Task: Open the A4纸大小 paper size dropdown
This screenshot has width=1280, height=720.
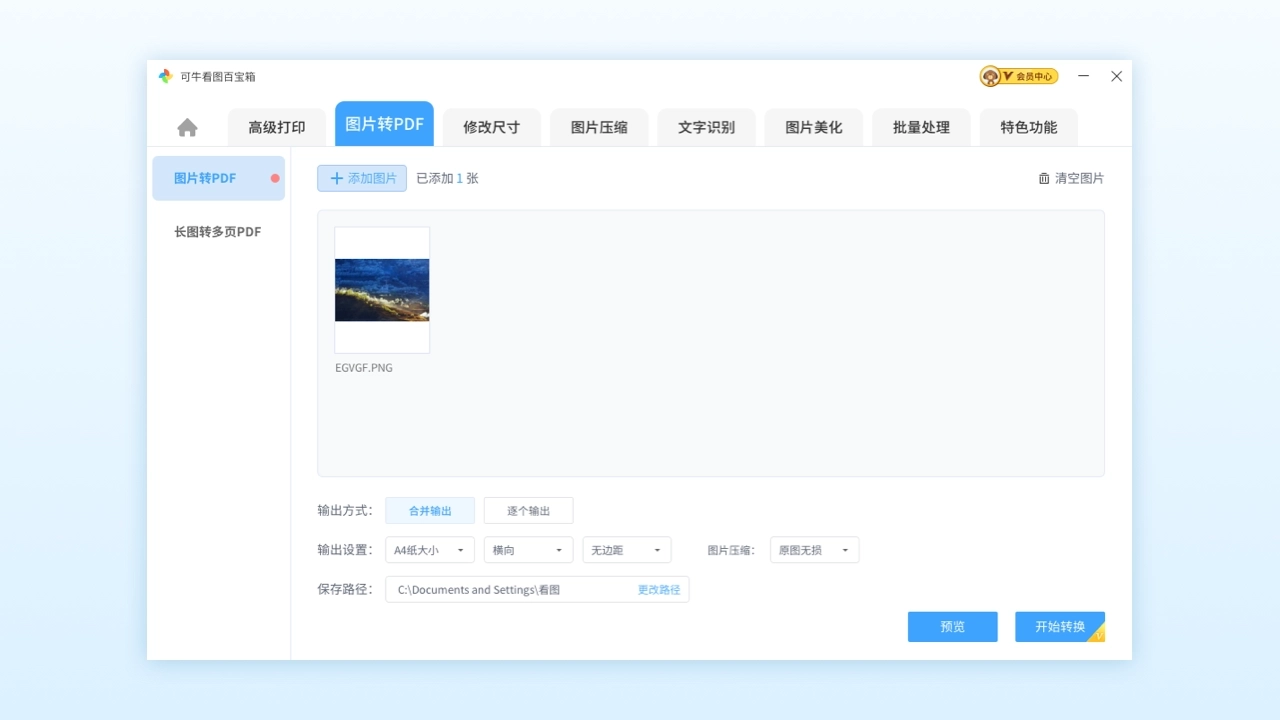Action: tap(429, 549)
